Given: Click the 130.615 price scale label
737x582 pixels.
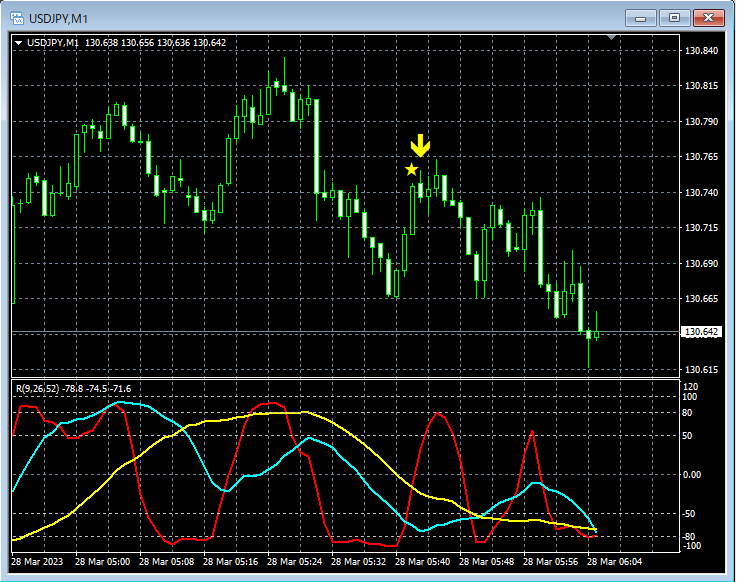Looking at the screenshot, I should (x=701, y=370).
